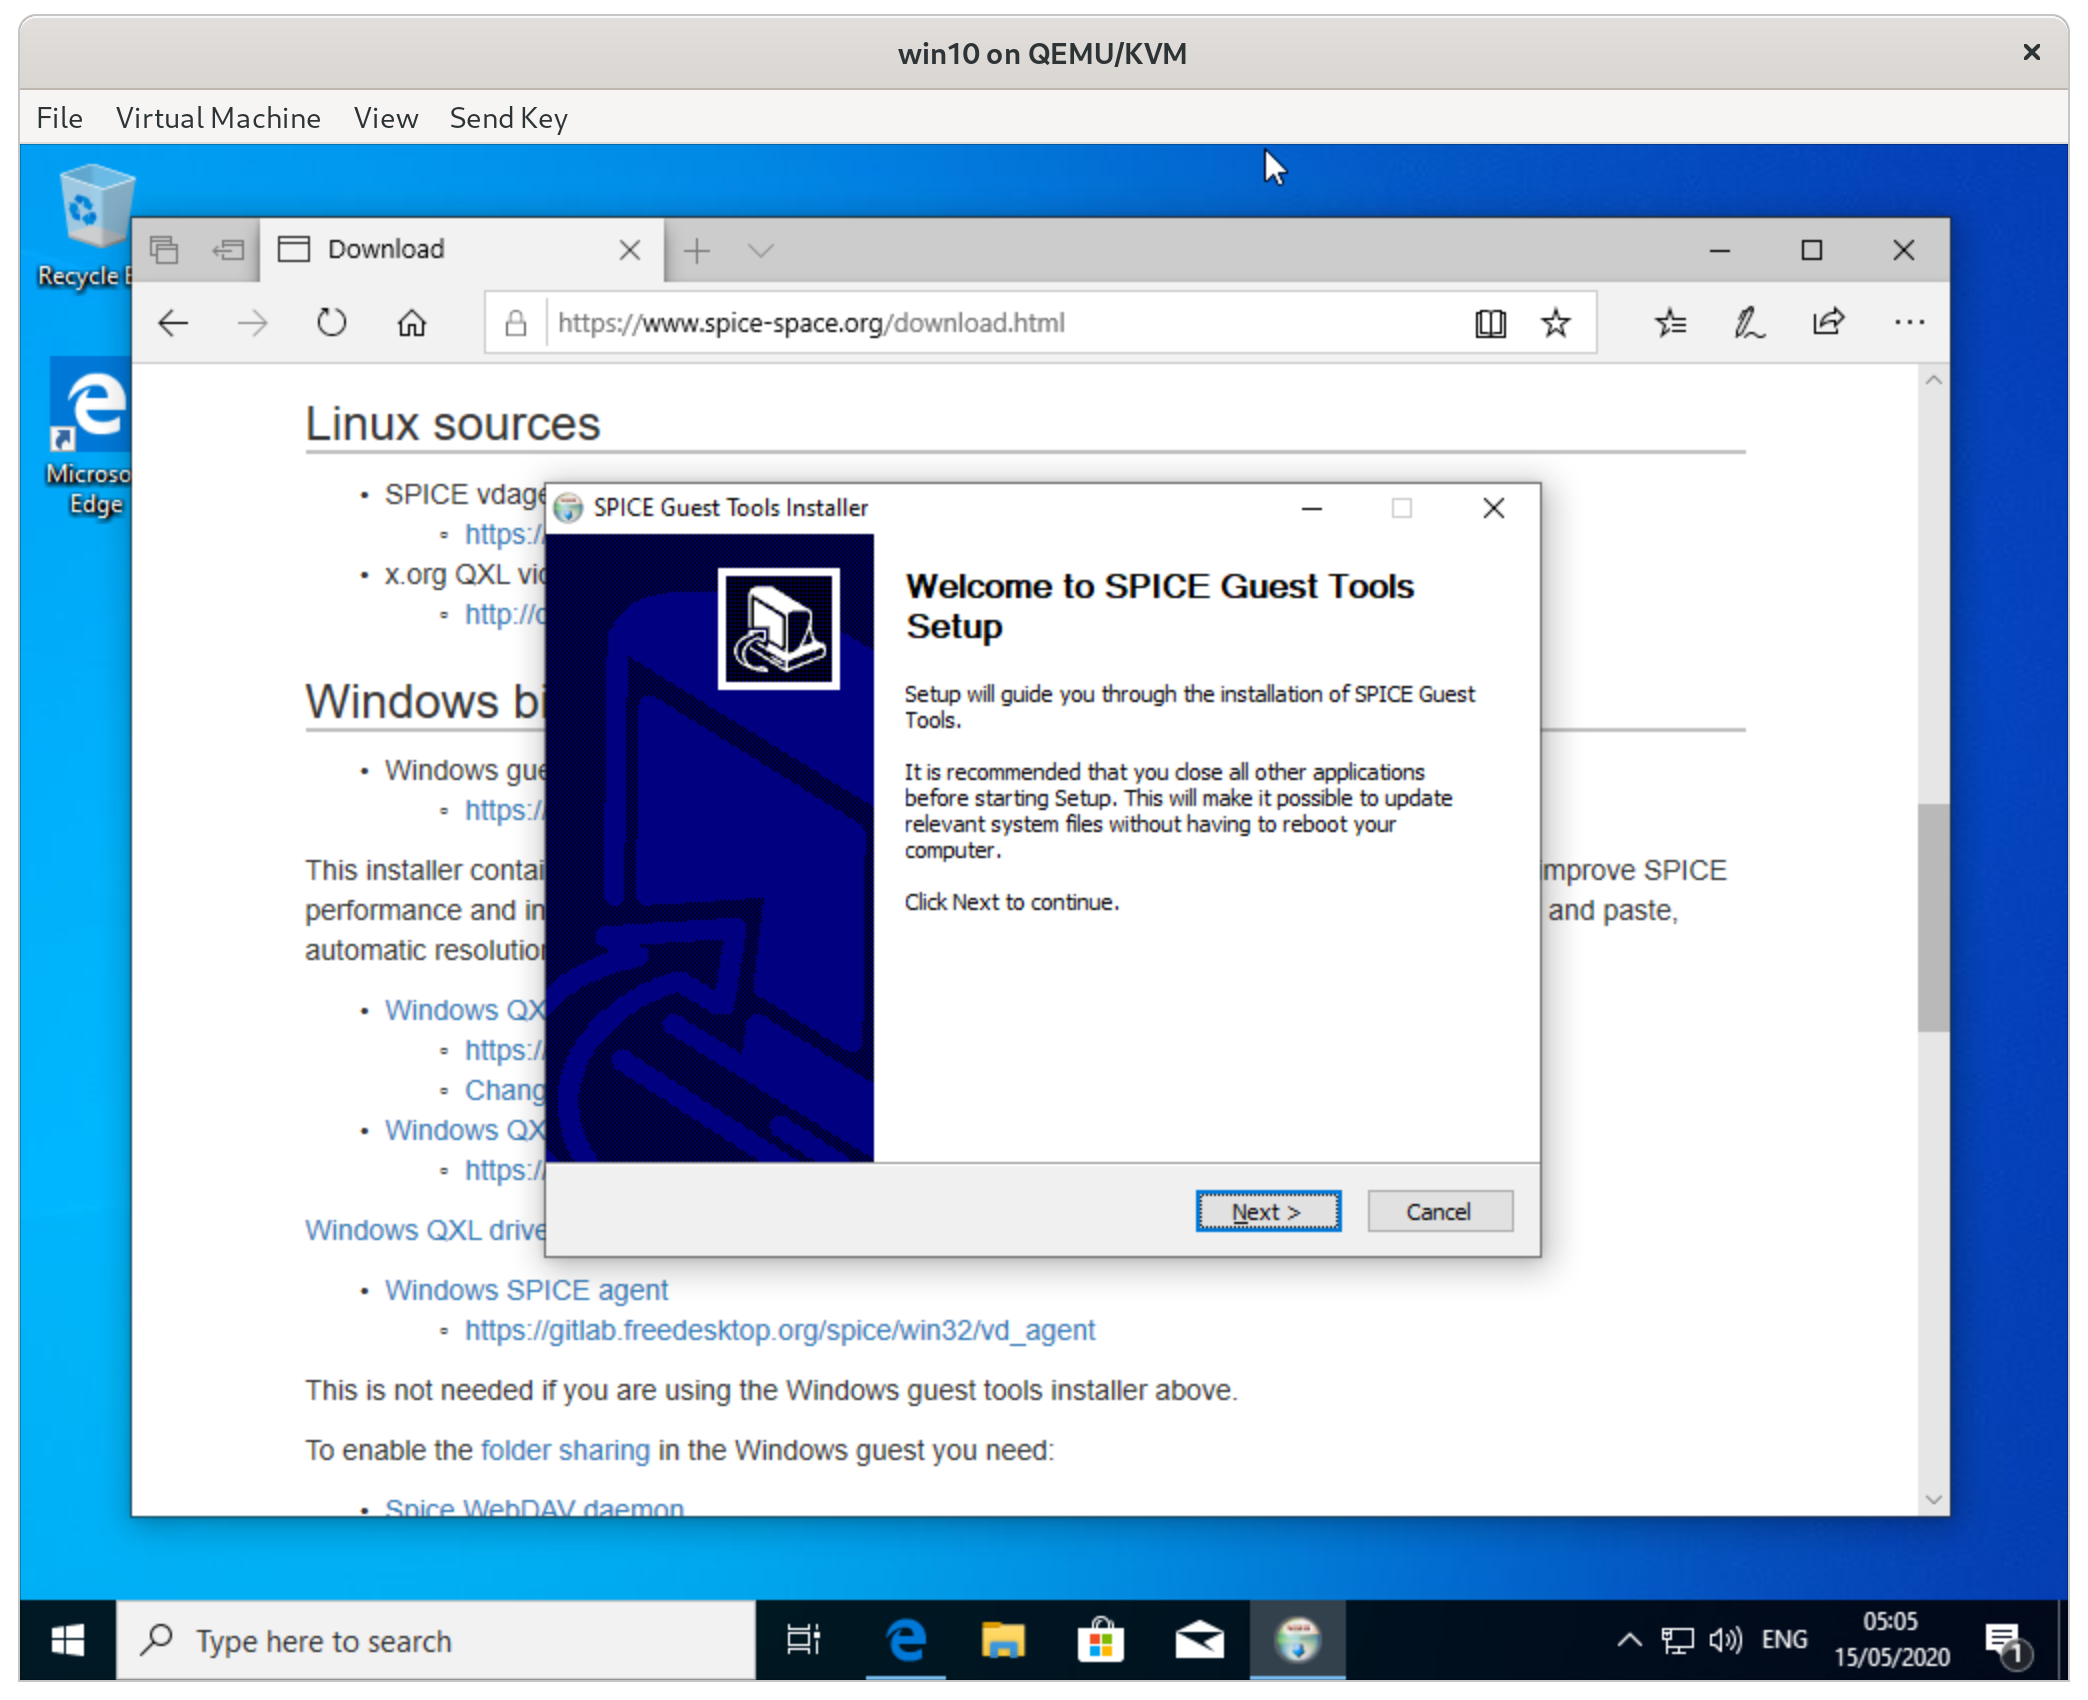Open the Mail app from the taskbar
The width and height of the screenshot is (2088, 1700).
click(1199, 1640)
